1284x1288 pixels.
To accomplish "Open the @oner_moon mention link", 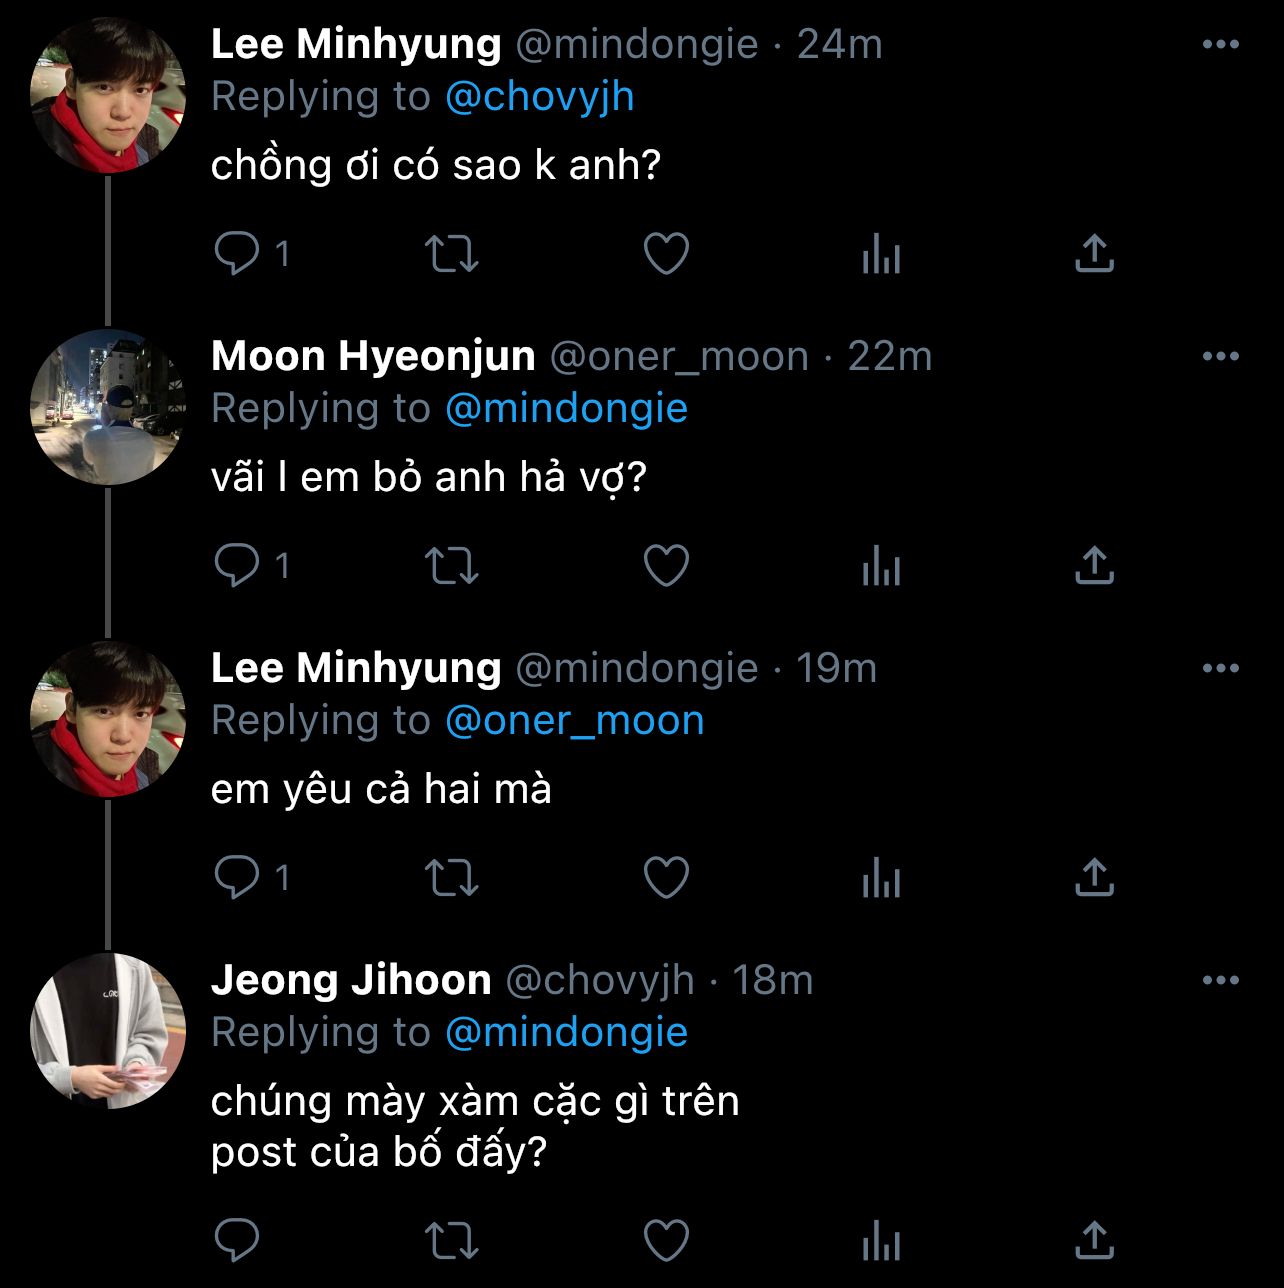I will [x=574, y=721].
